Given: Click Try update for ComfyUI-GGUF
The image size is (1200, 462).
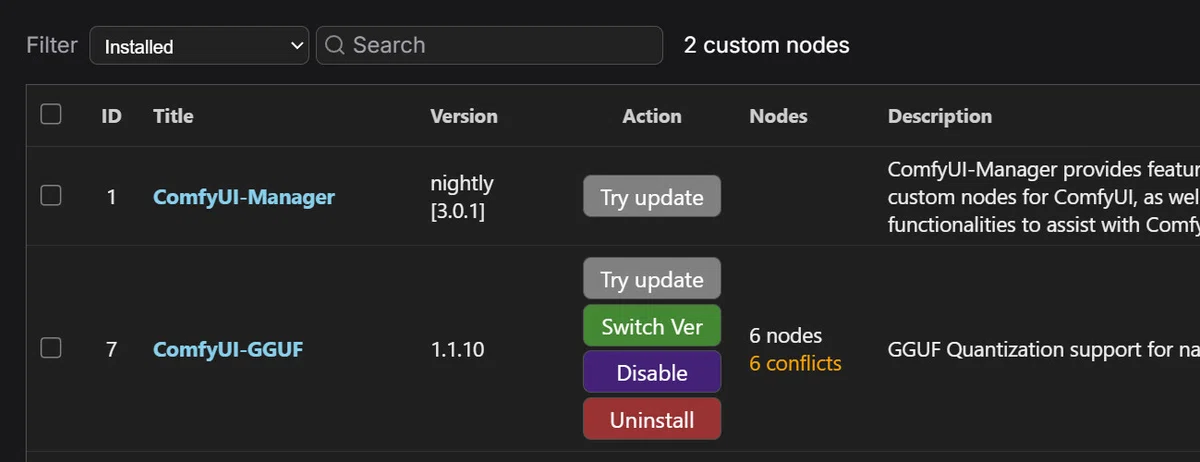Looking at the screenshot, I should [652, 279].
